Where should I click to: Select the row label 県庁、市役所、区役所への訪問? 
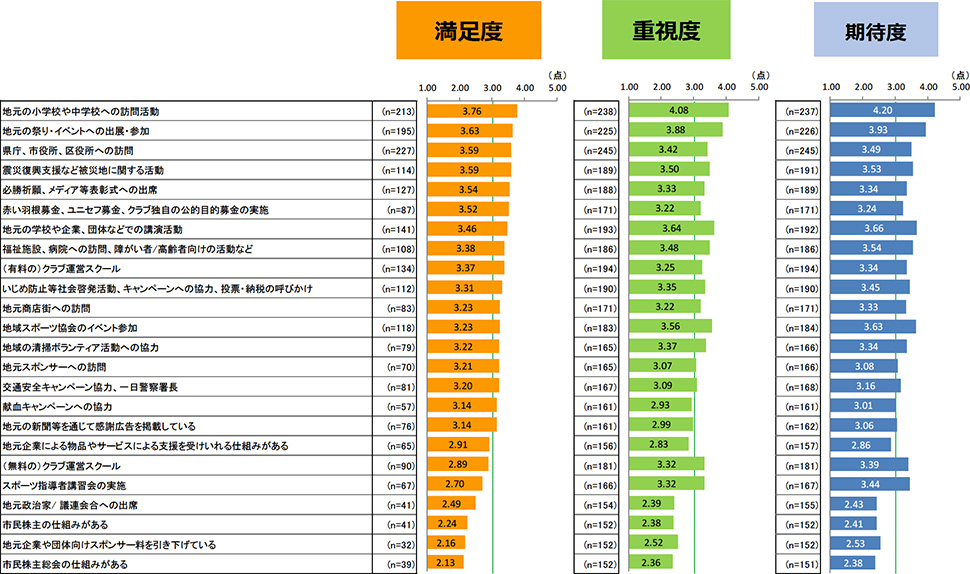coord(68,151)
